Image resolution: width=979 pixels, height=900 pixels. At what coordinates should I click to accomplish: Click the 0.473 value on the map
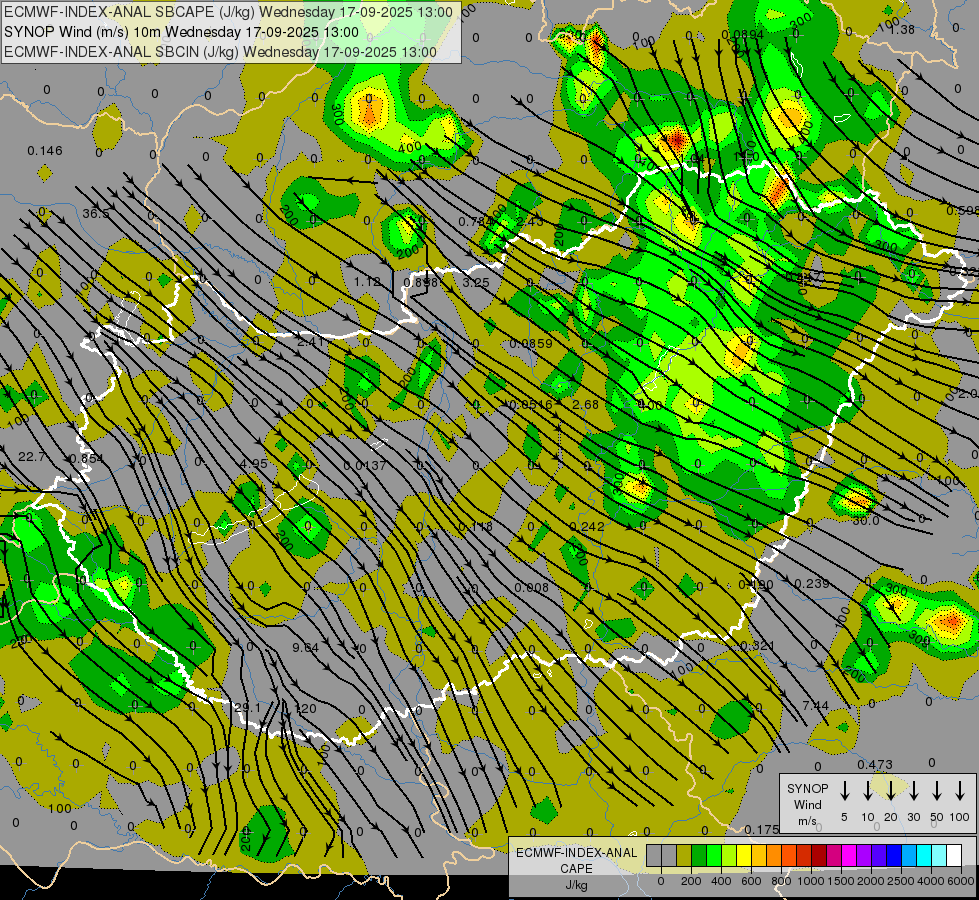pos(875,764)
